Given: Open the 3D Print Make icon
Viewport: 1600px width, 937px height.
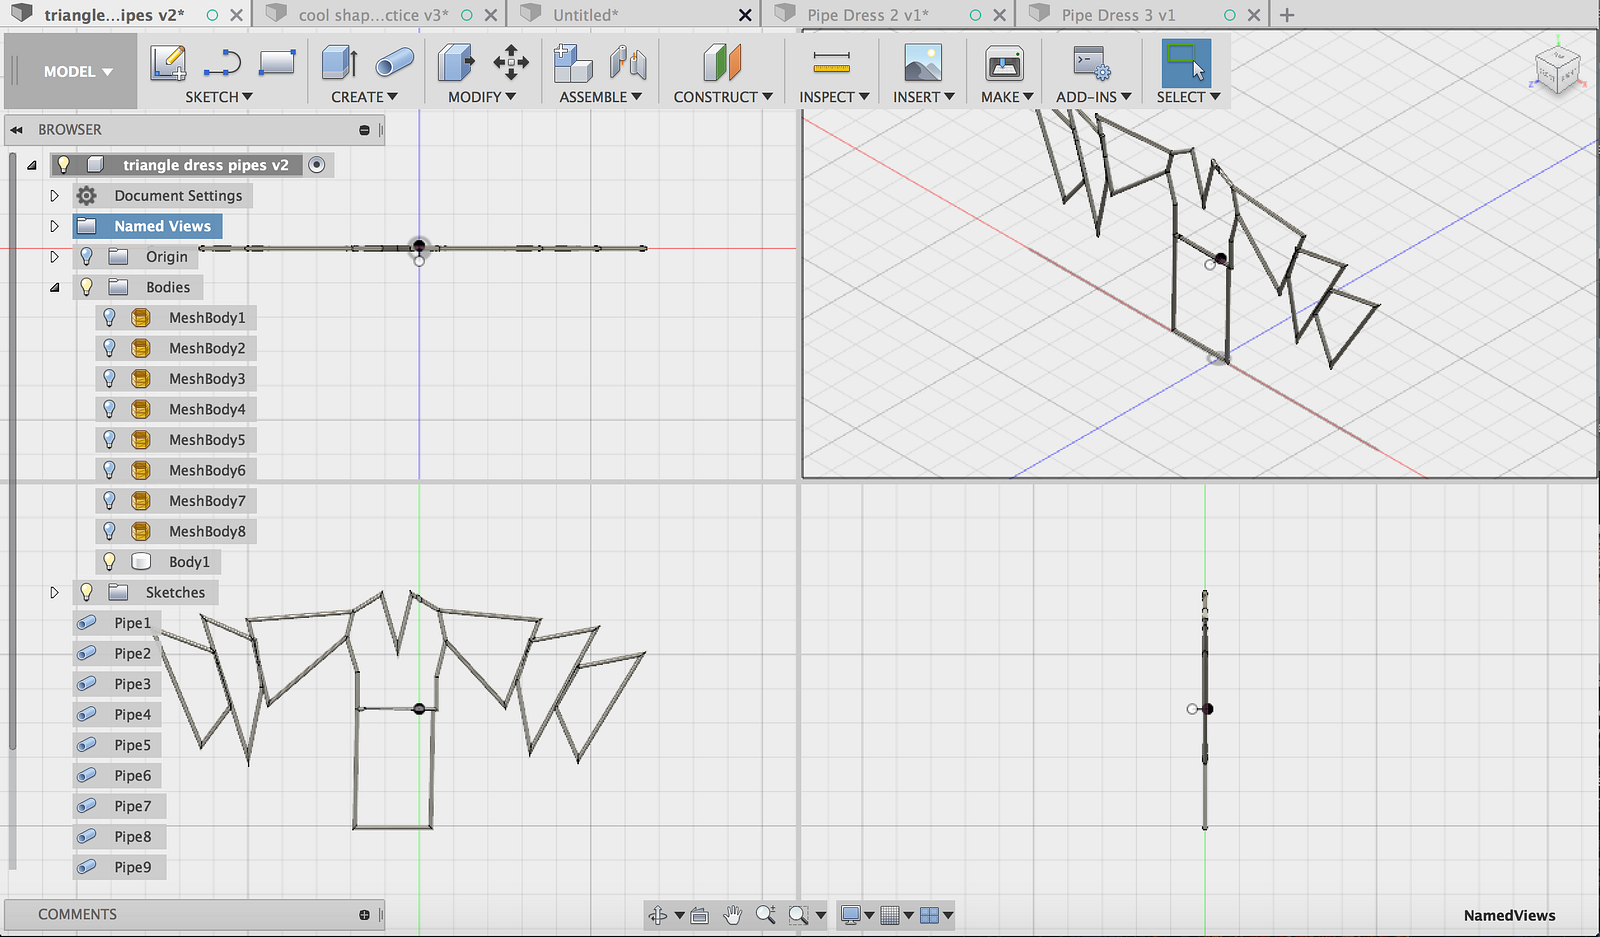Looking at the screenshot, I should 1003,63.
